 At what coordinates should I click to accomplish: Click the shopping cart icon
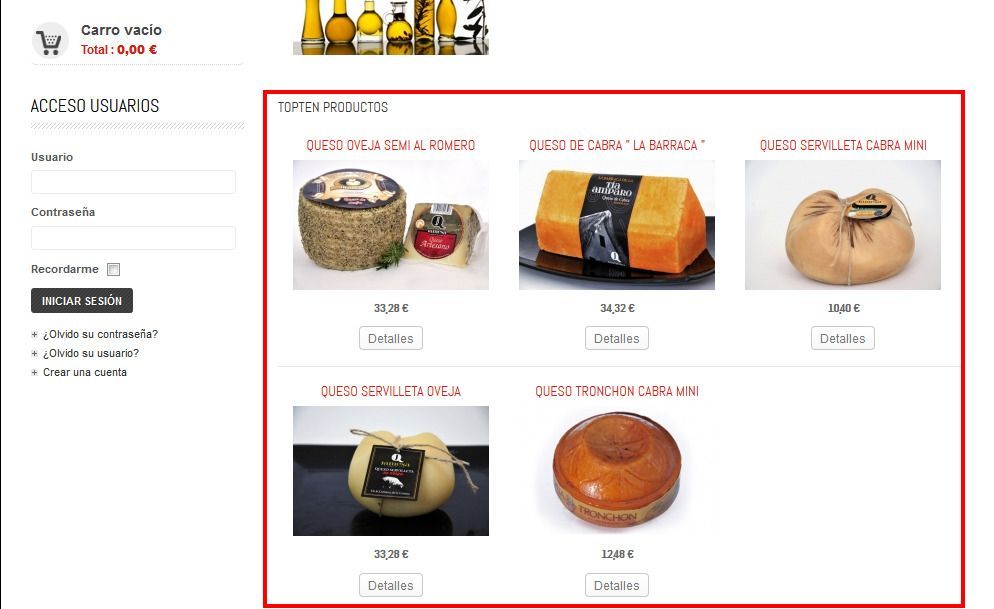coord(50,41)
